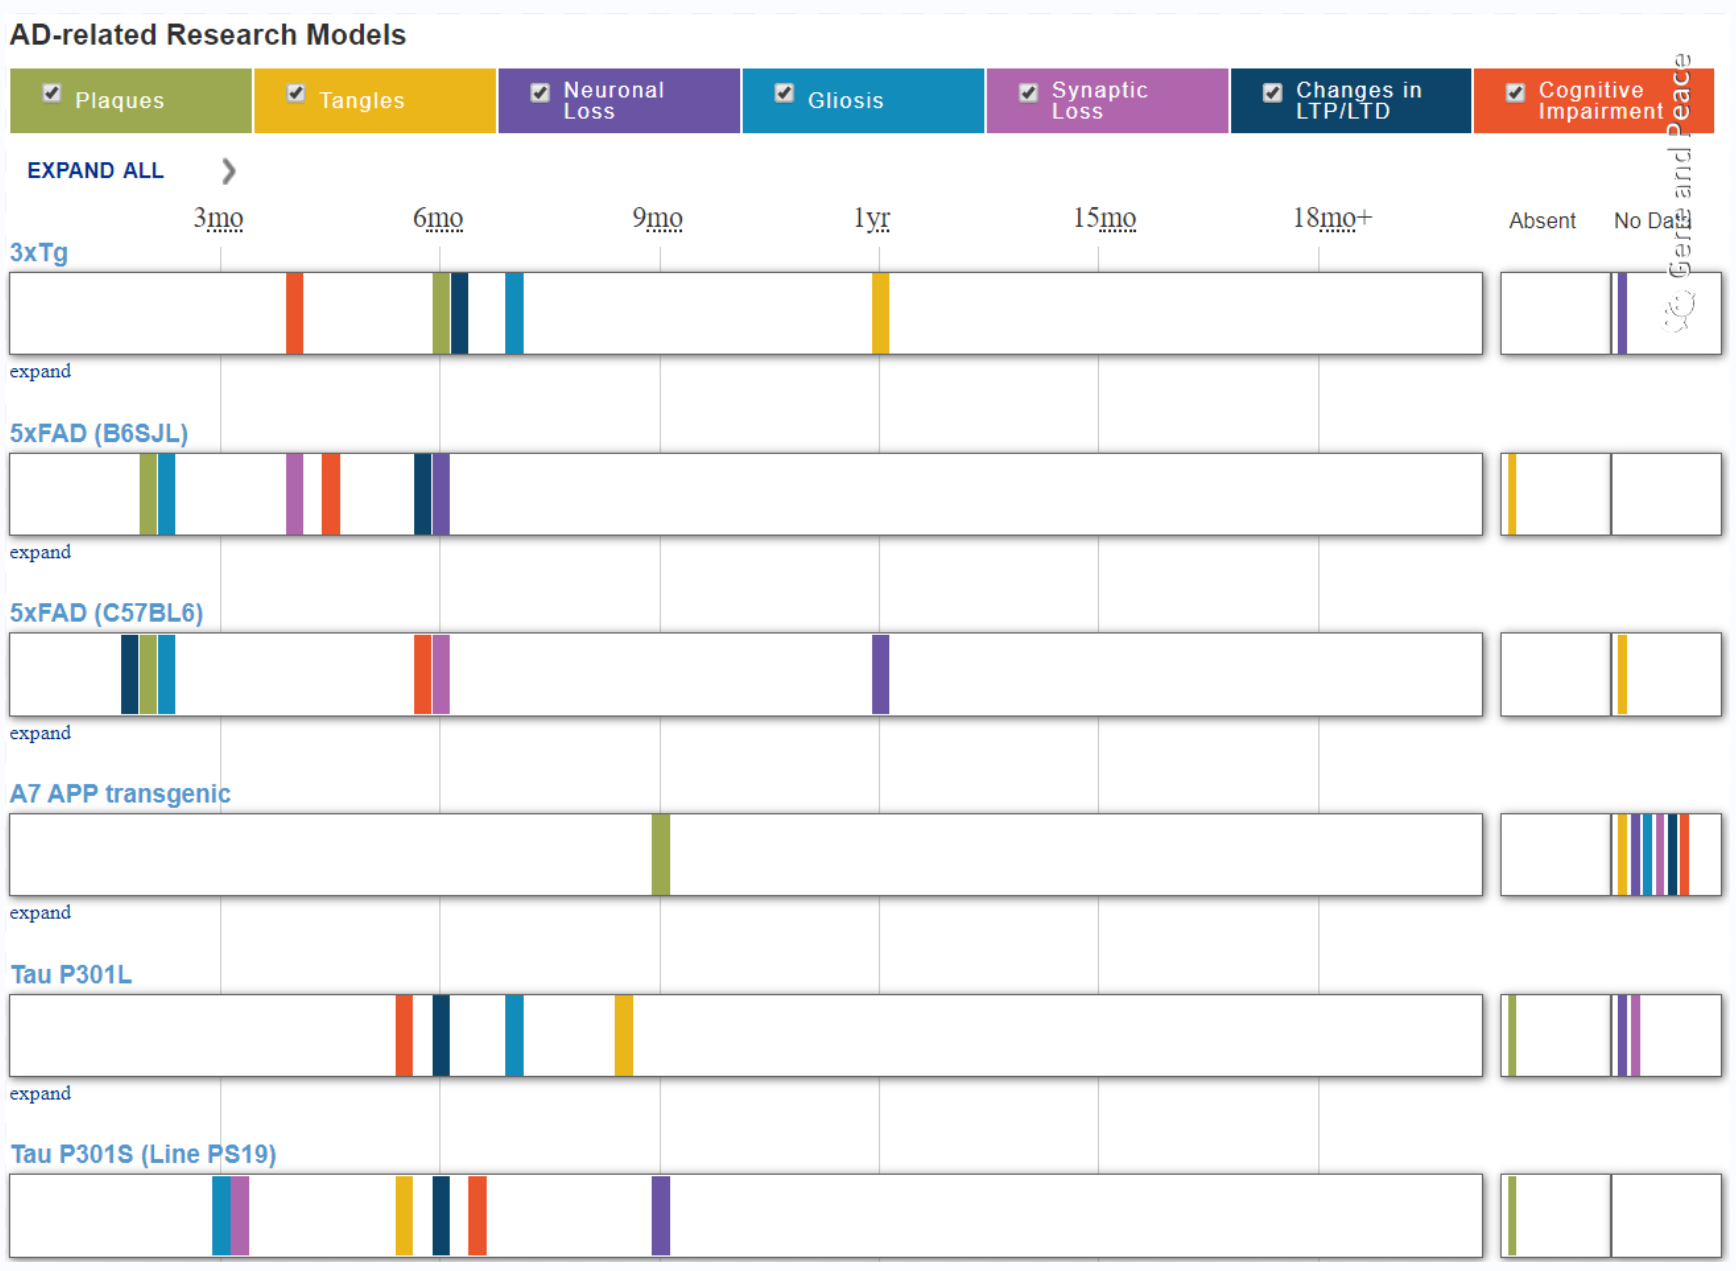Click Tau P301L olive plaques Absent marker

1512,1035
